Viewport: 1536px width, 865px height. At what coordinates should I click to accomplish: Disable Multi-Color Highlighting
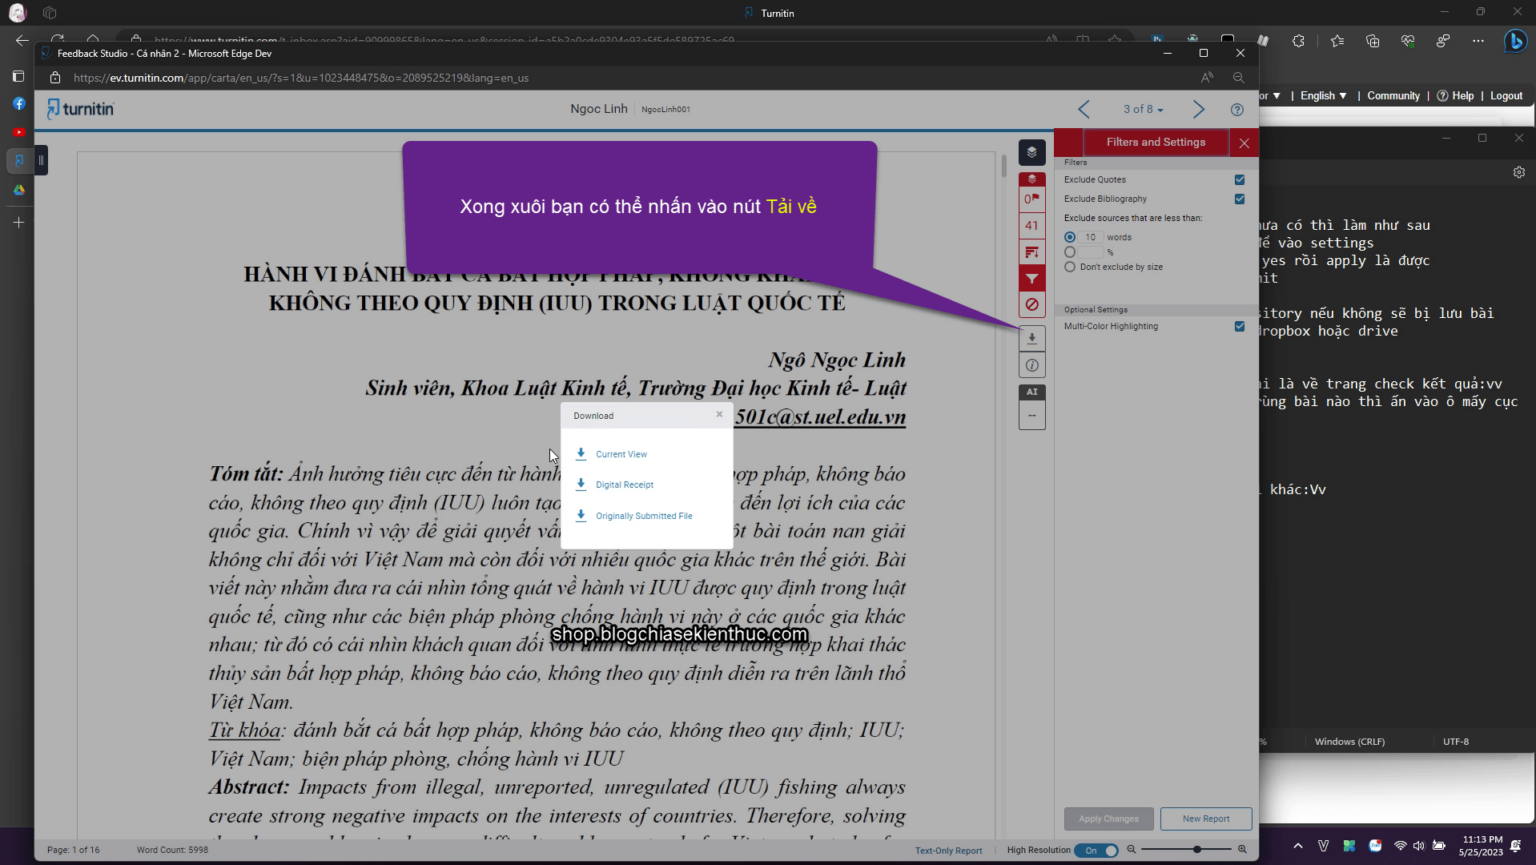click(1239, 326)
